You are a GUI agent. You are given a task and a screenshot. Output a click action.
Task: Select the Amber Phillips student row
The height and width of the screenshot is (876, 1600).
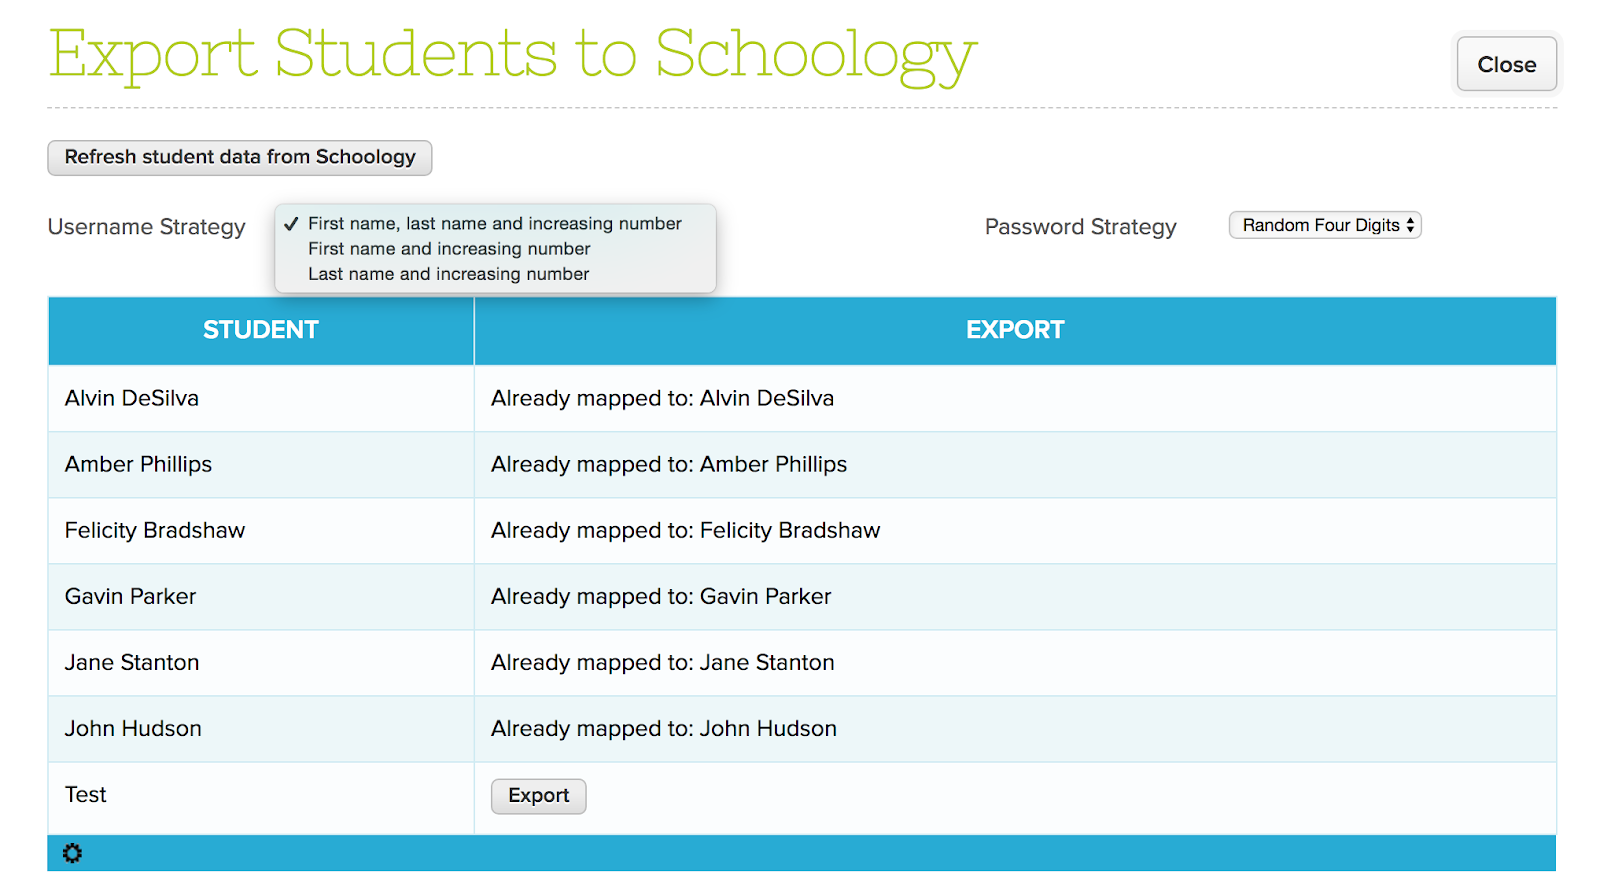point(802,464)
